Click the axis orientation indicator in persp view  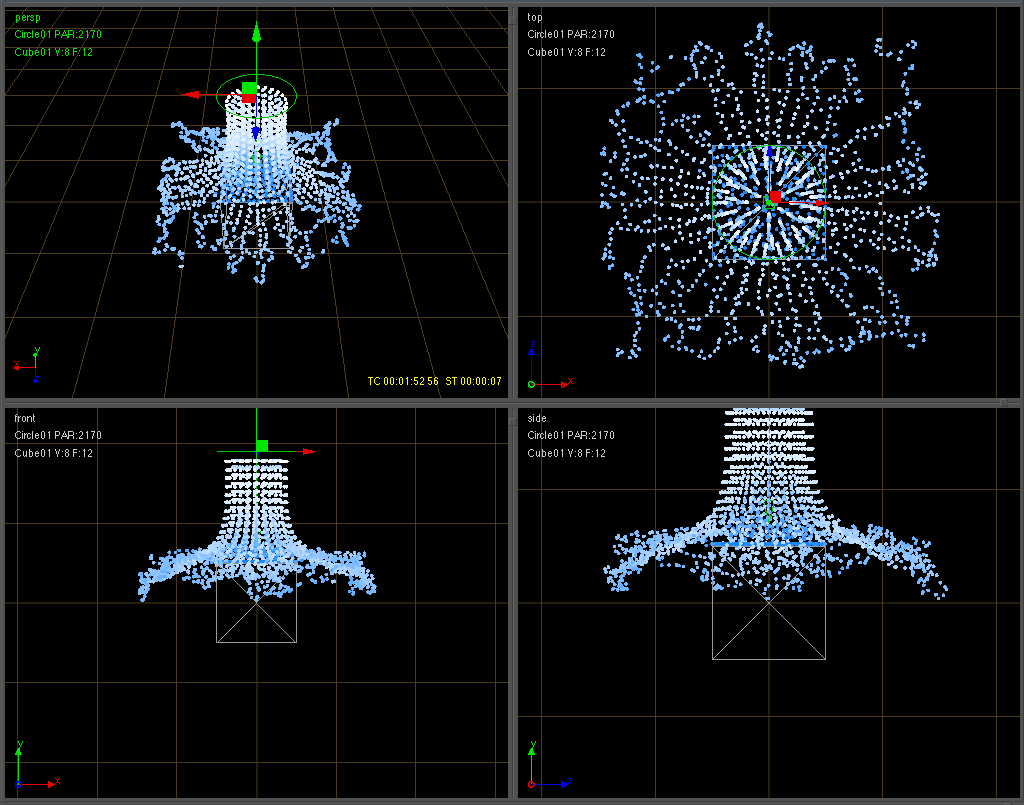click(27, 365)
